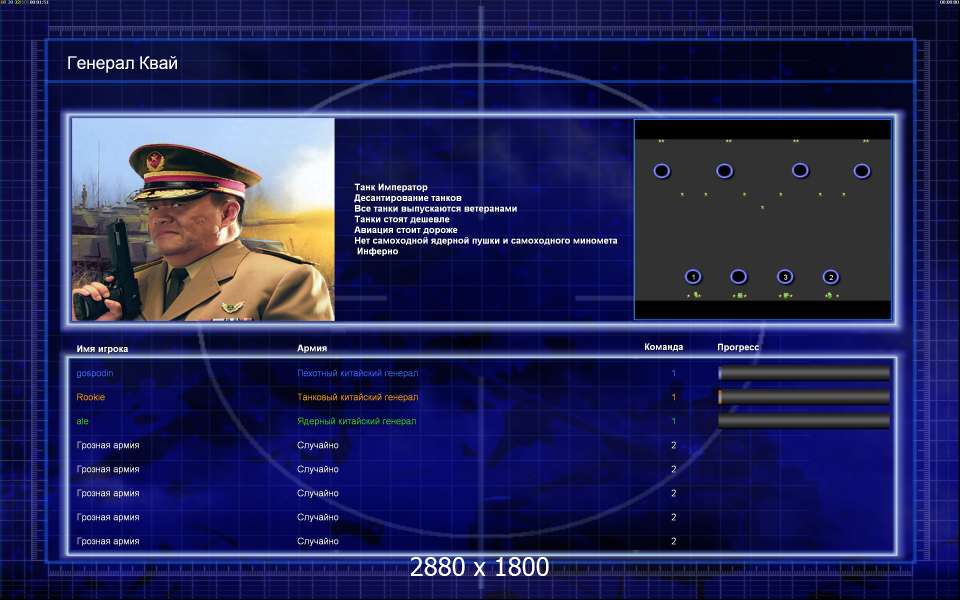Screen dimensions: 960x600
Task: Click the 'Инферно' line
Action: [x=377, y=251]
